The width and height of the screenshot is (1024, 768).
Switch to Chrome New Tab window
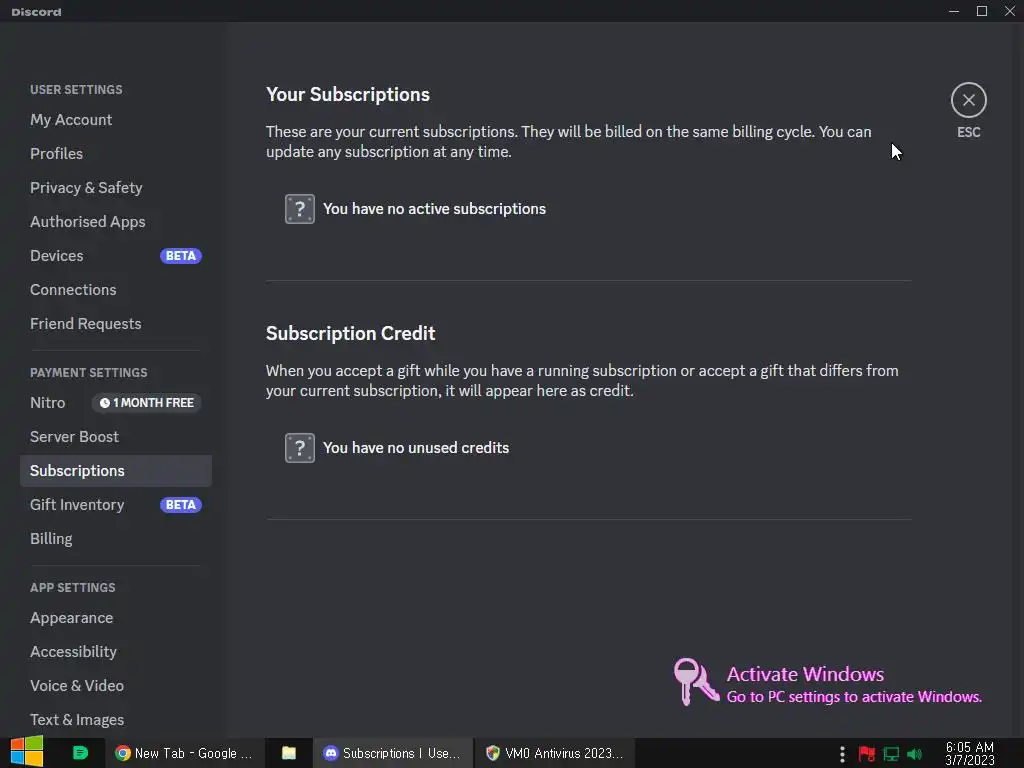tap(184, 753)
